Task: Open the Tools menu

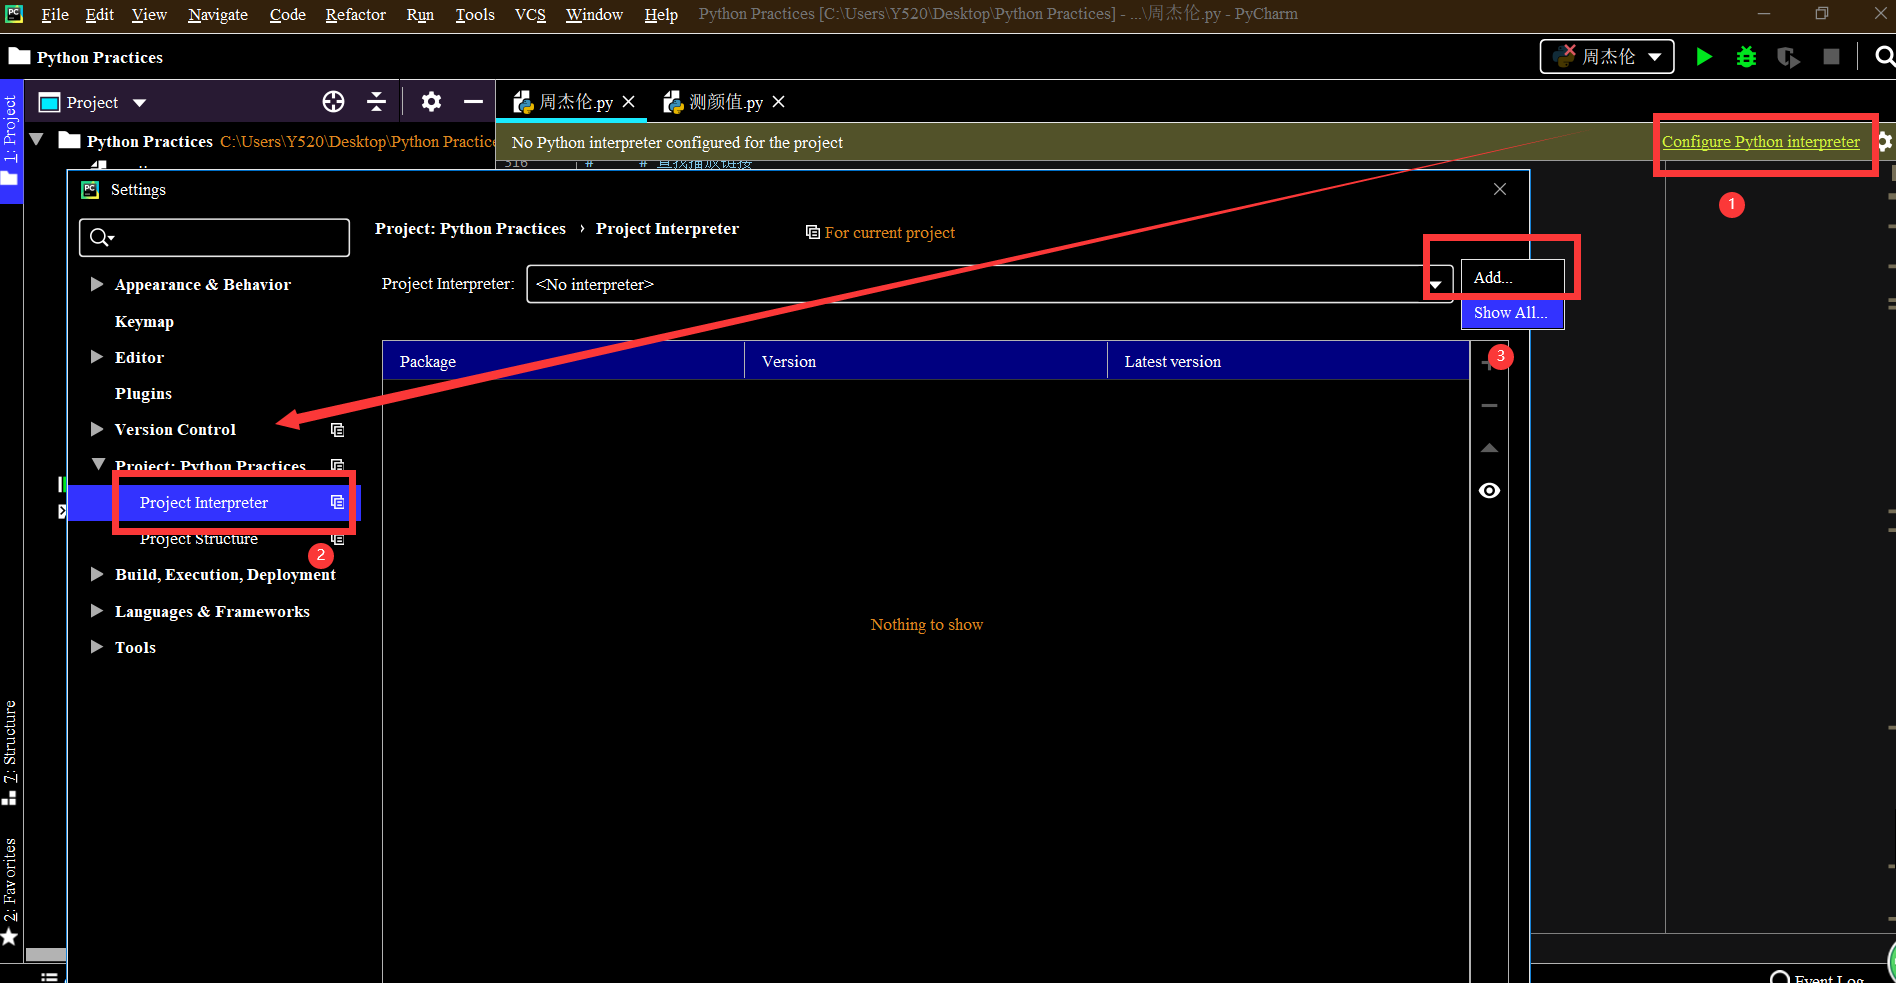Action: coord(475,14)
